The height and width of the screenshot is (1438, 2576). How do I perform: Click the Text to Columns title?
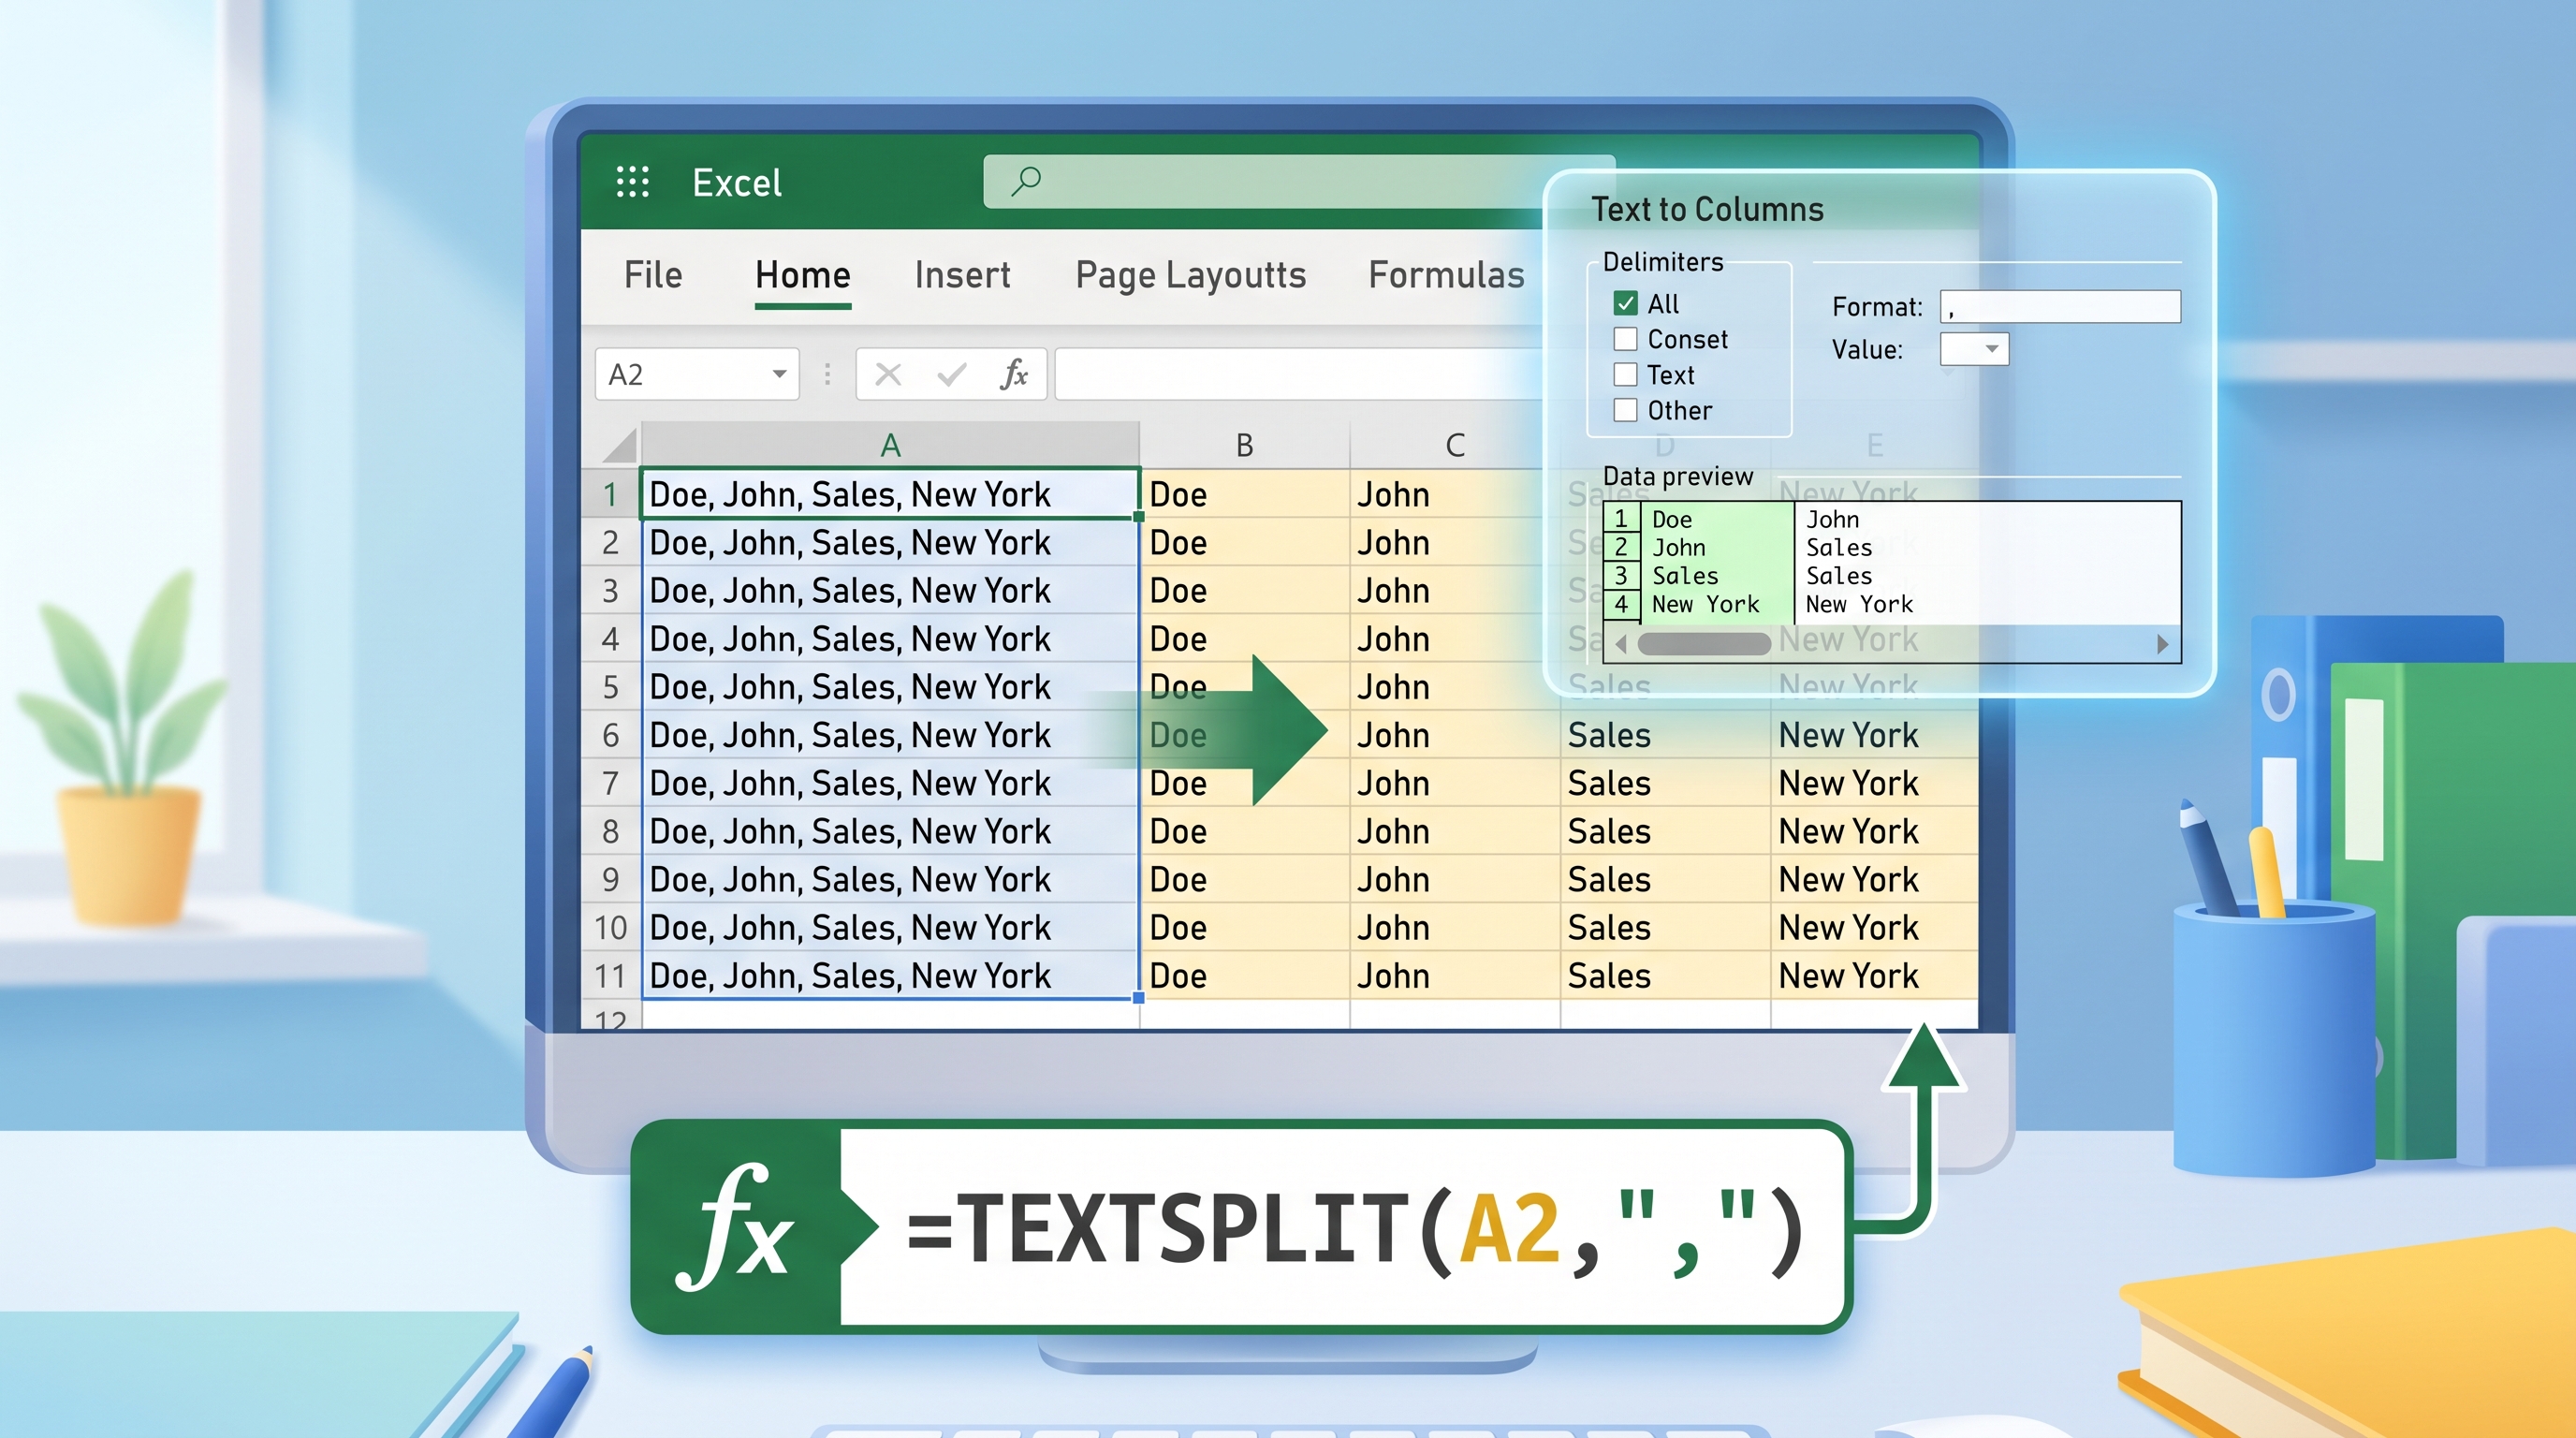(1707, 209)
